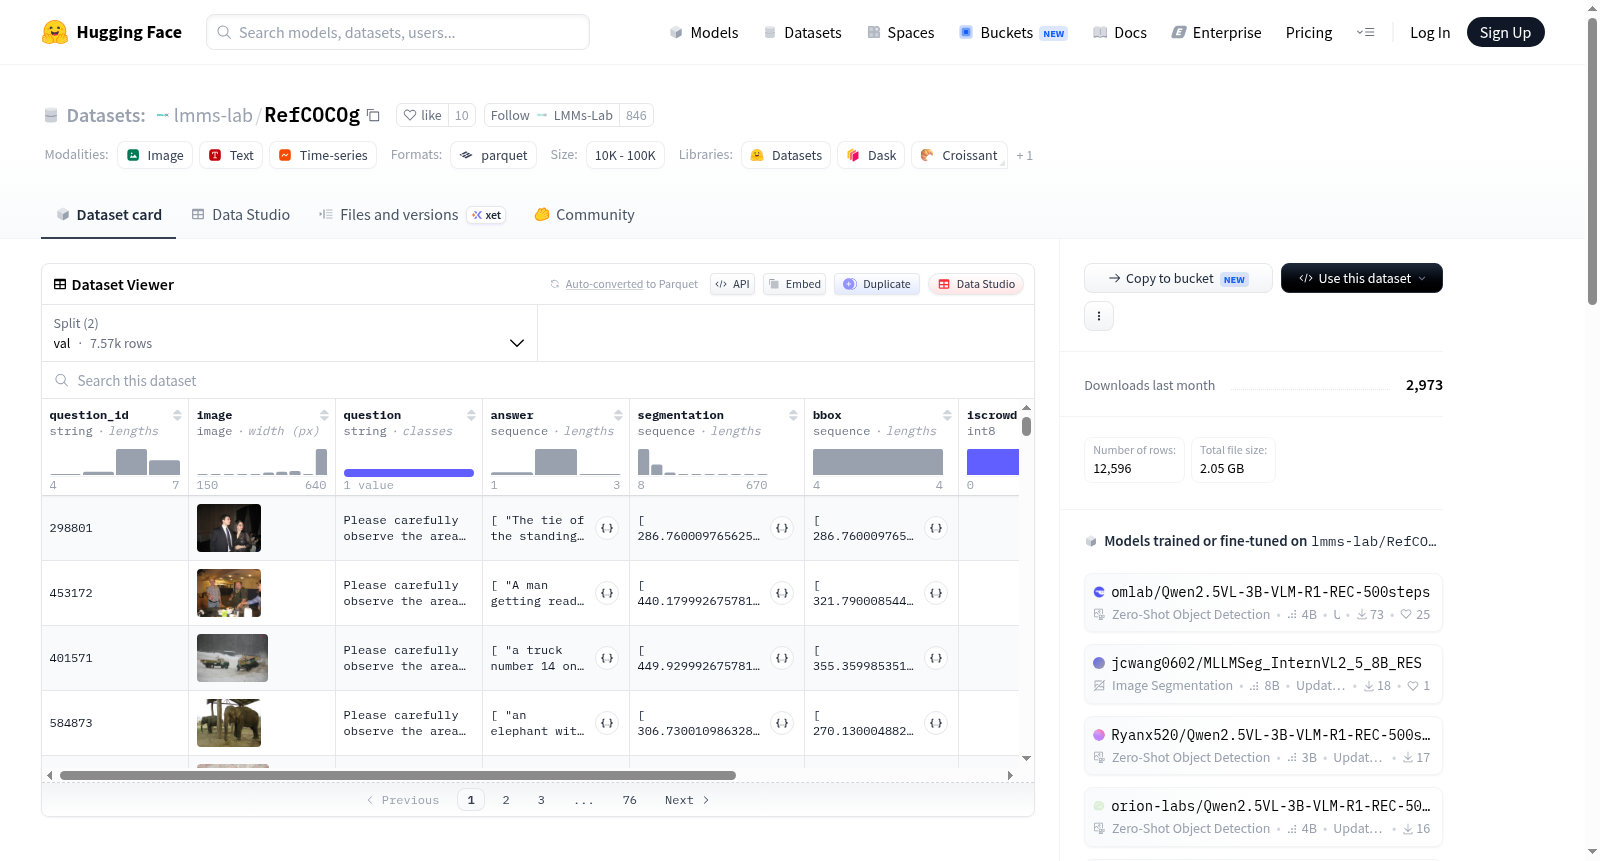Open the elephant image thumbnail in row 584873
Screen dimensions: 1600x861
pos(229,723)
